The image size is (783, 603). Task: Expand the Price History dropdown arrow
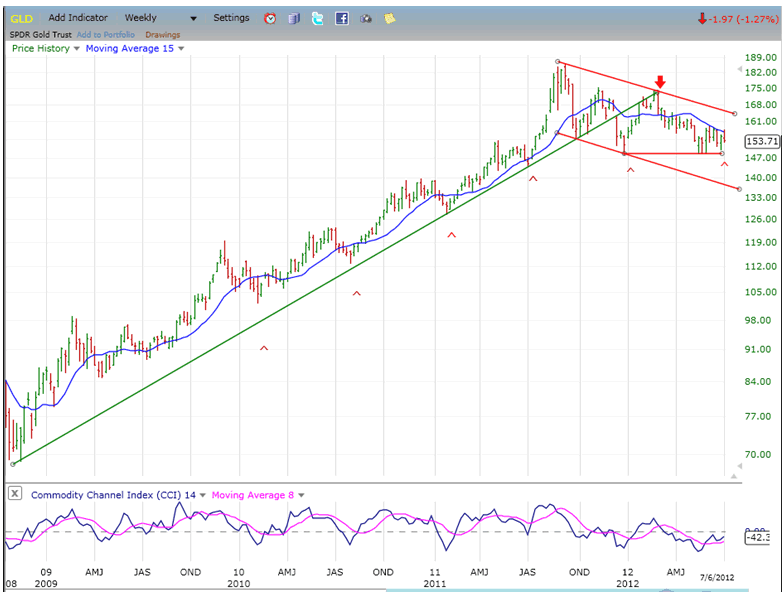pos(76,48)
